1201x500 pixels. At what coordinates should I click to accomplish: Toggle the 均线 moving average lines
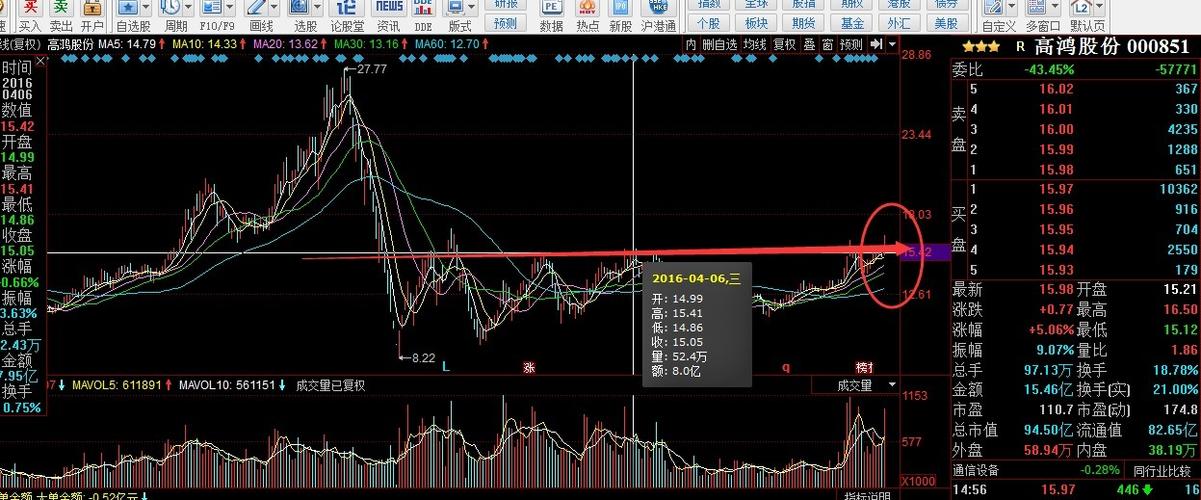[755, 44]
